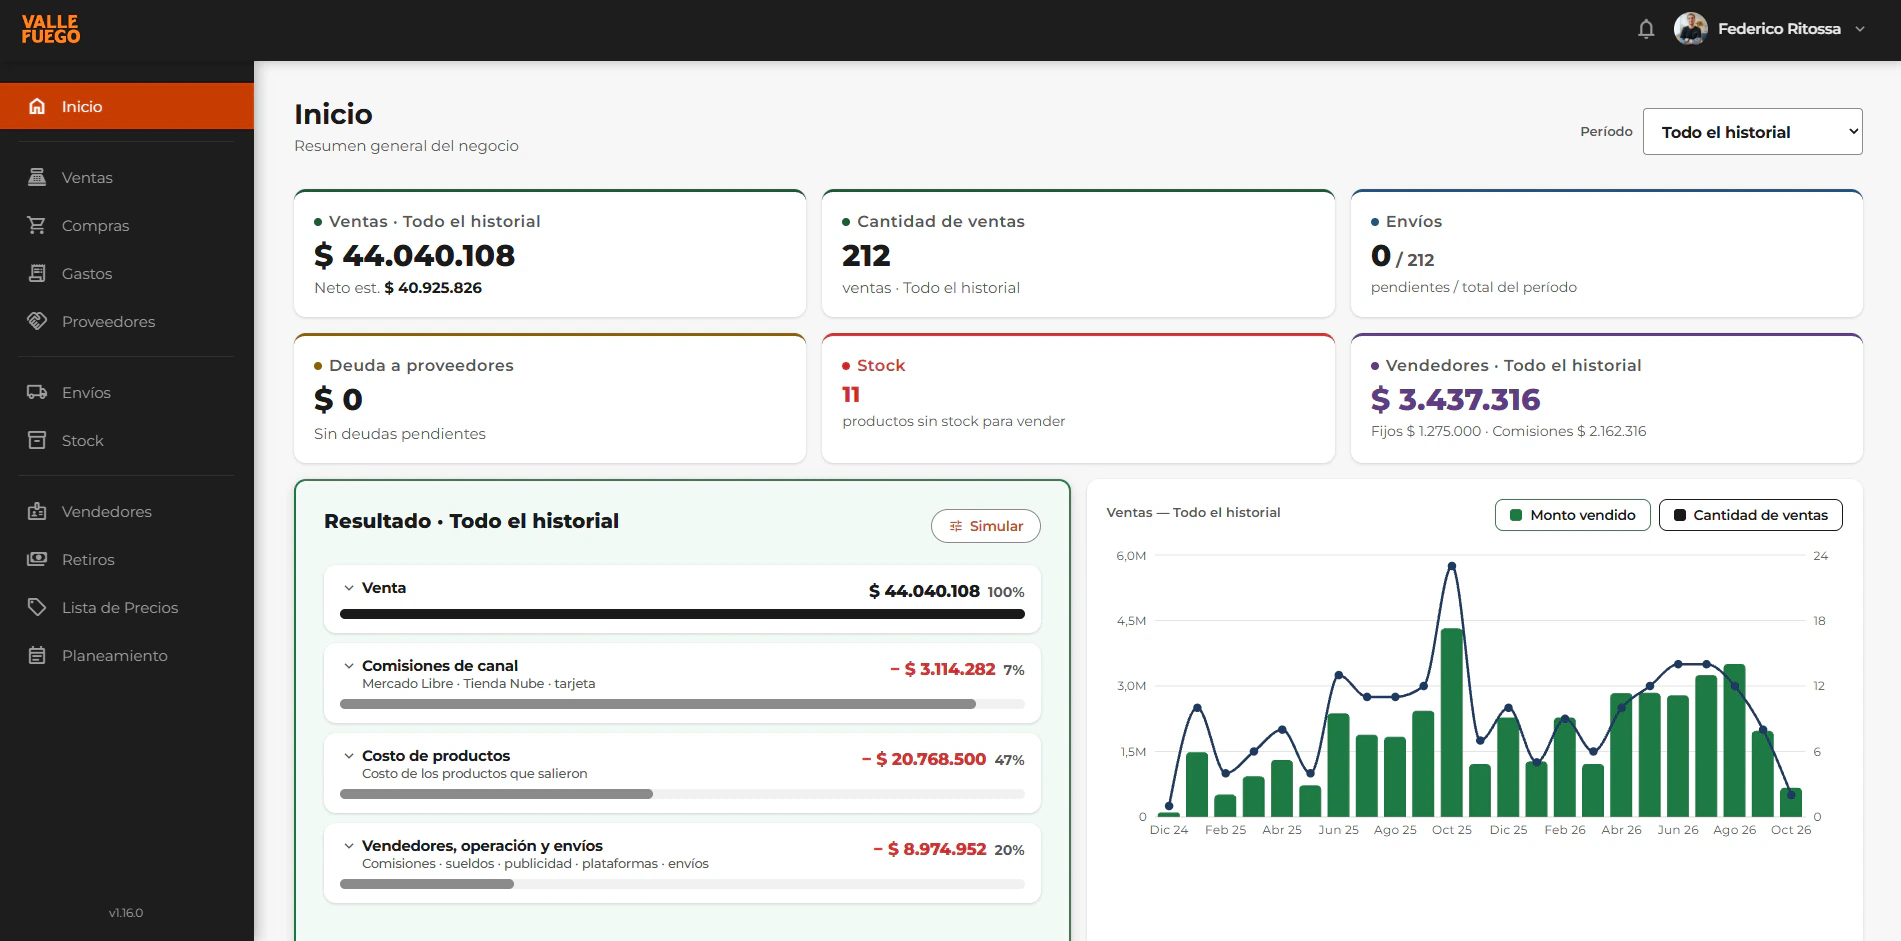Select Planeamiento menu item
This screenshot has width=1901, height=941.
[127, 655]
